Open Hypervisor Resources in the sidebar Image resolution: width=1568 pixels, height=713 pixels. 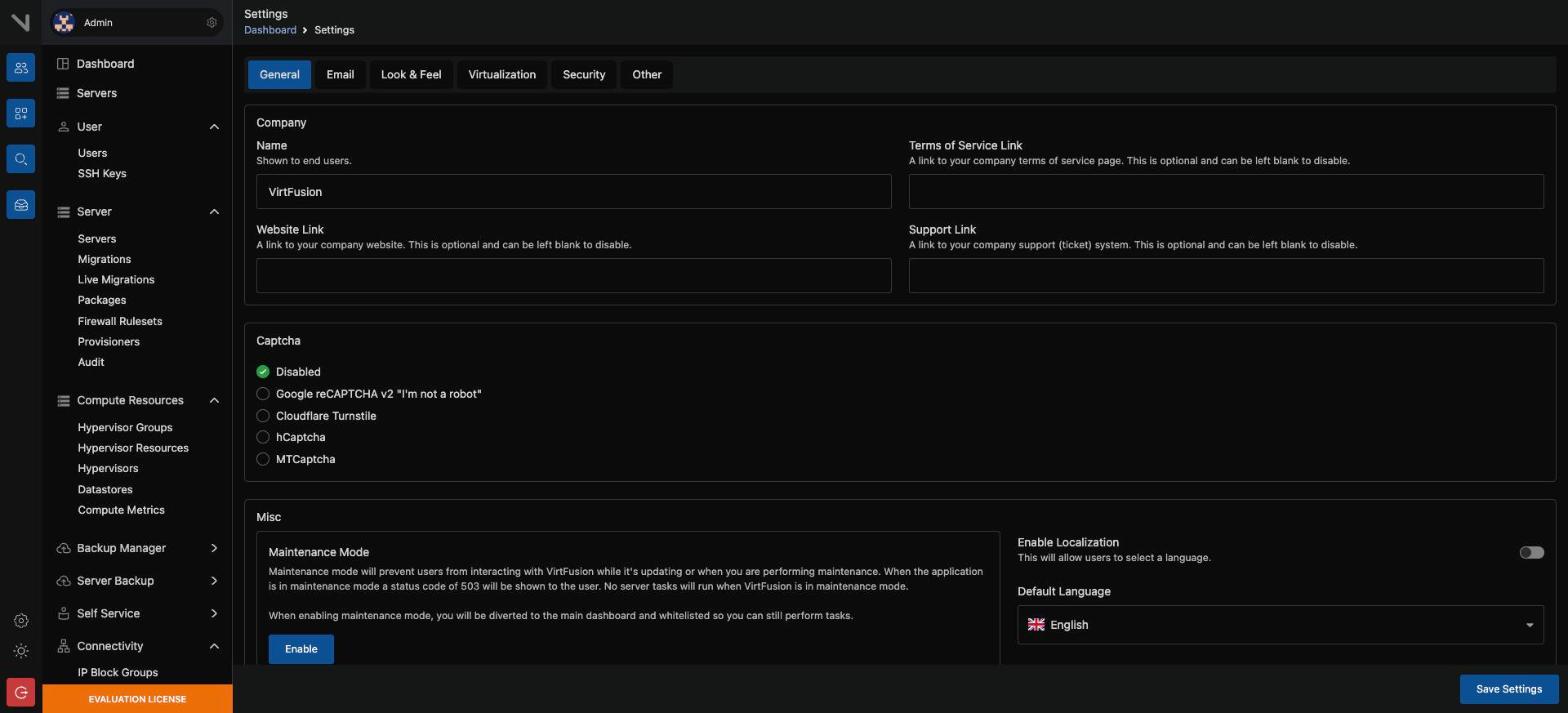[x=133, y=448]
